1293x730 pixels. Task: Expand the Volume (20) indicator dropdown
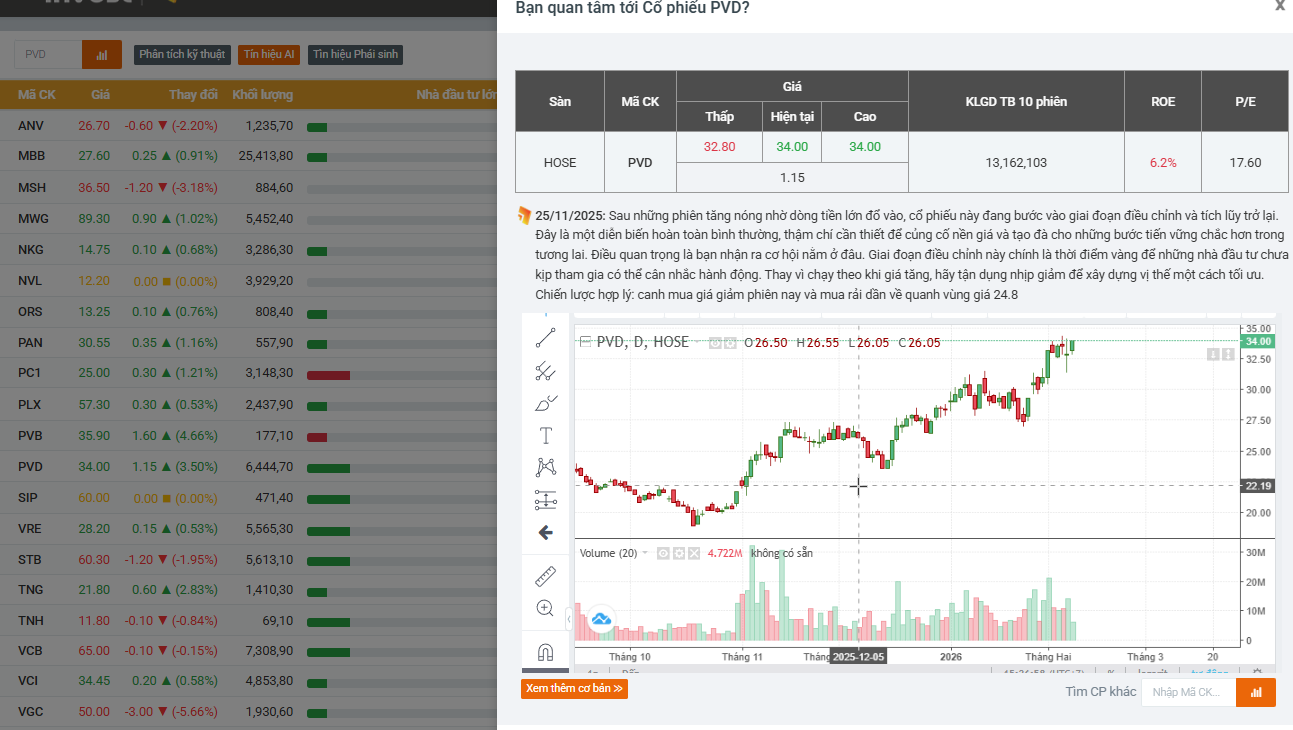point(645,553)
